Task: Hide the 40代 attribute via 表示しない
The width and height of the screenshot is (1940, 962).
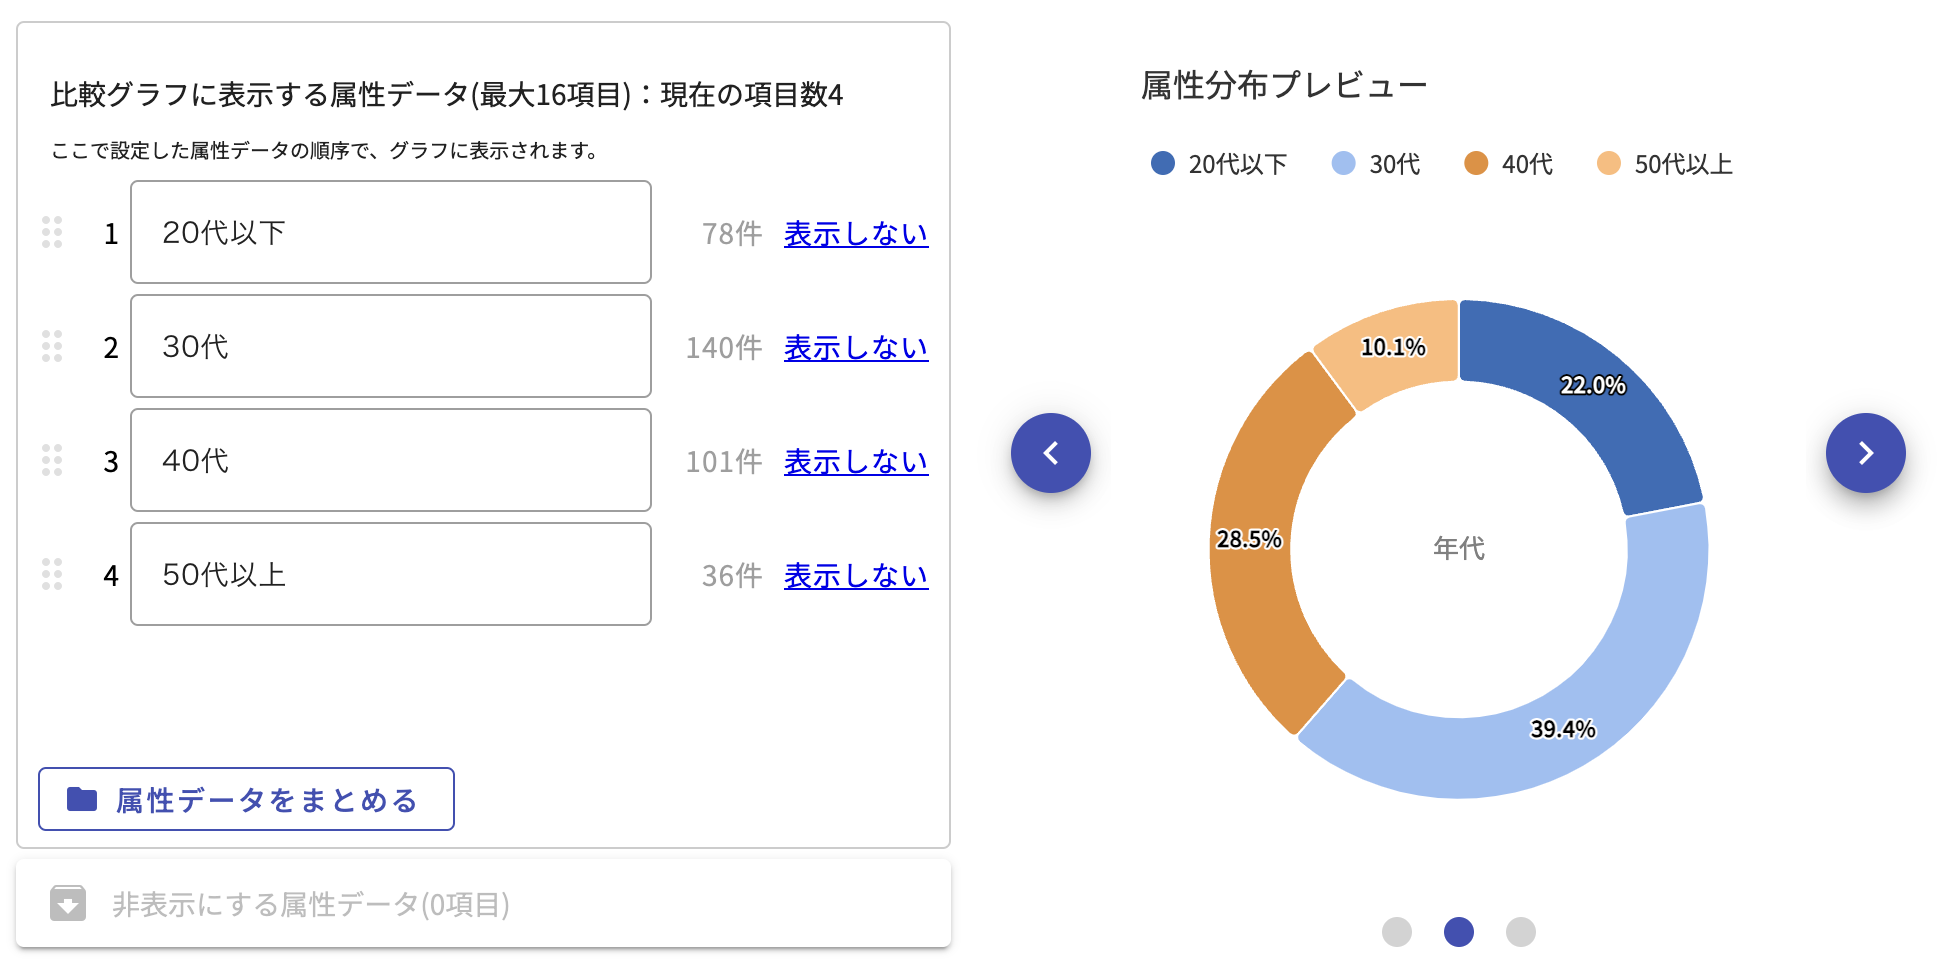Action: [x=855, y=462]
